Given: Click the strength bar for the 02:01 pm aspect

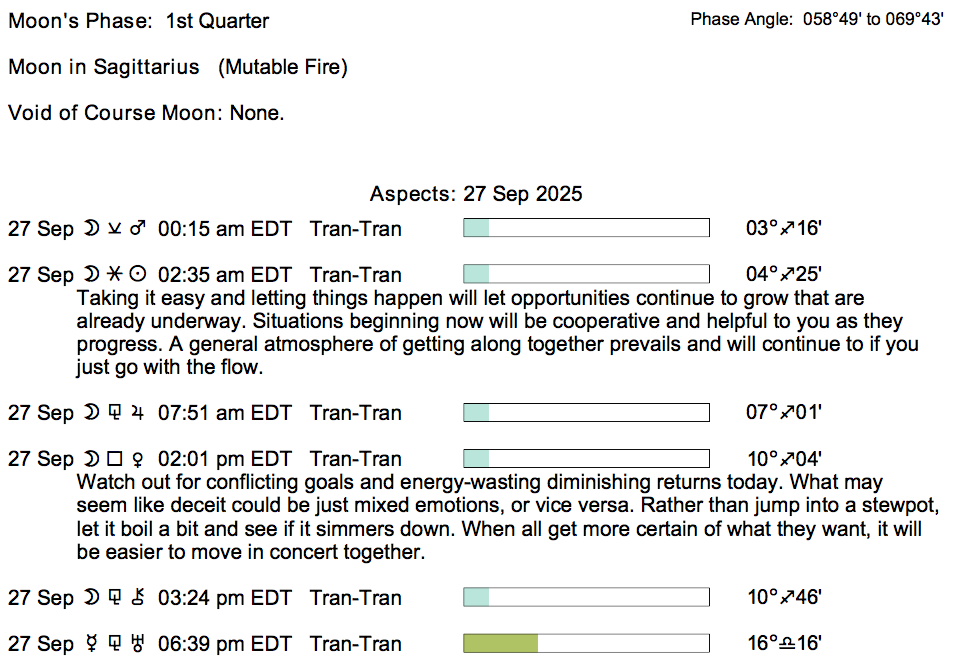Looking at the screenshot, I should coord(586,458).
